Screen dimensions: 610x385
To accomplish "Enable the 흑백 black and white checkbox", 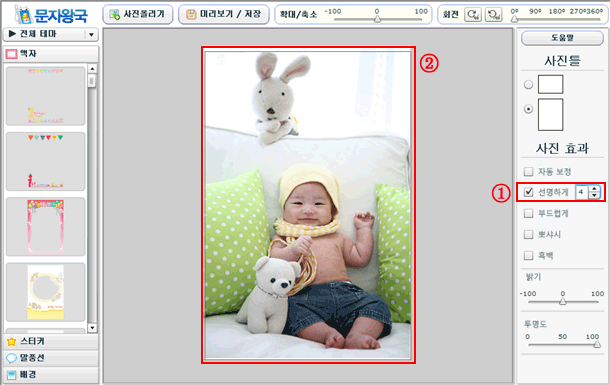I will pyautogui.click(x=528, y=256).
